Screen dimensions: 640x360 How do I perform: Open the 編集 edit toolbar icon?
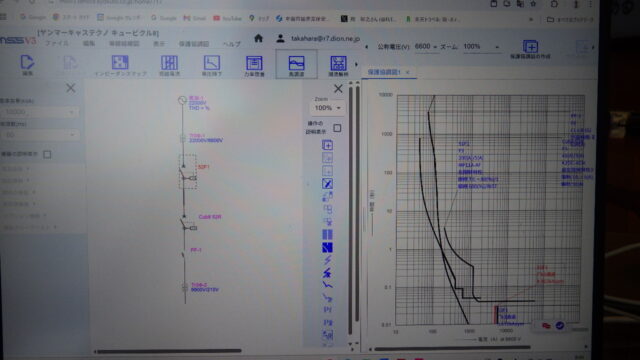pos(27,64)
